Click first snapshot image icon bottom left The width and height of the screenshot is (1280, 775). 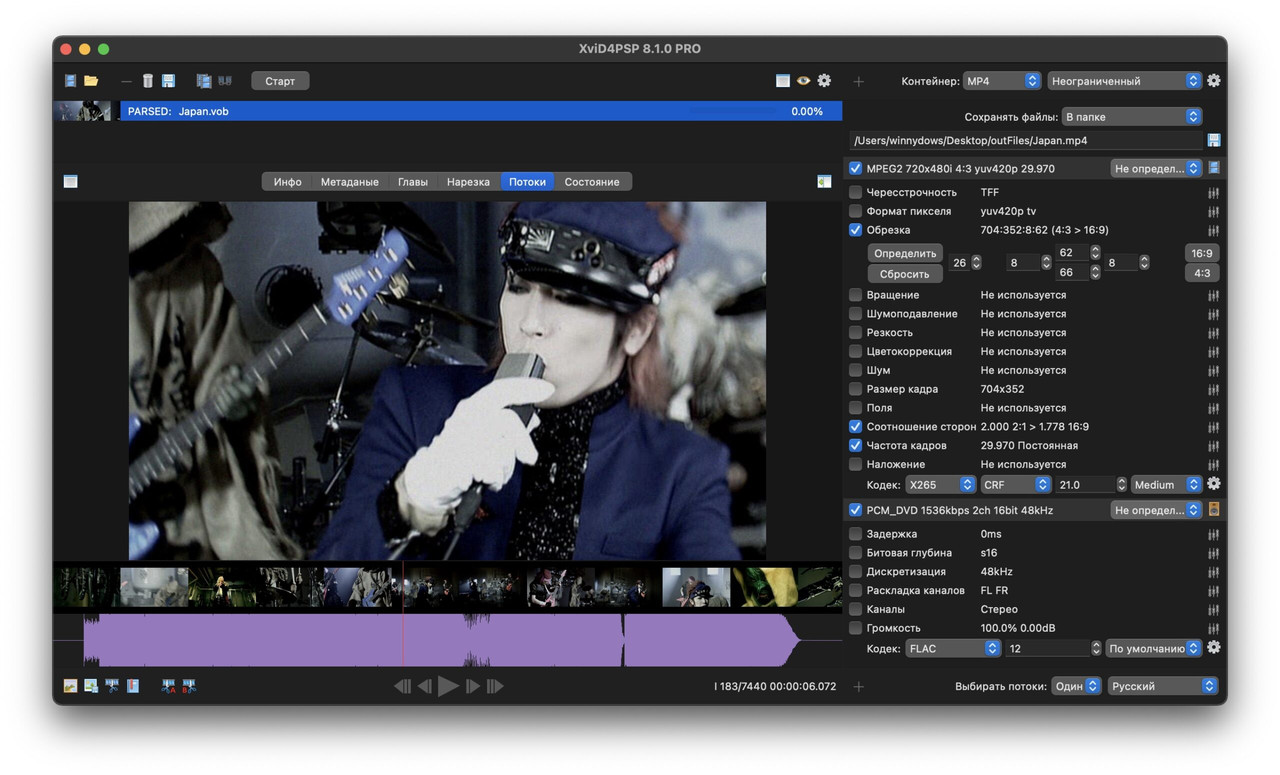pyautogui.click(x=70, y=686)
